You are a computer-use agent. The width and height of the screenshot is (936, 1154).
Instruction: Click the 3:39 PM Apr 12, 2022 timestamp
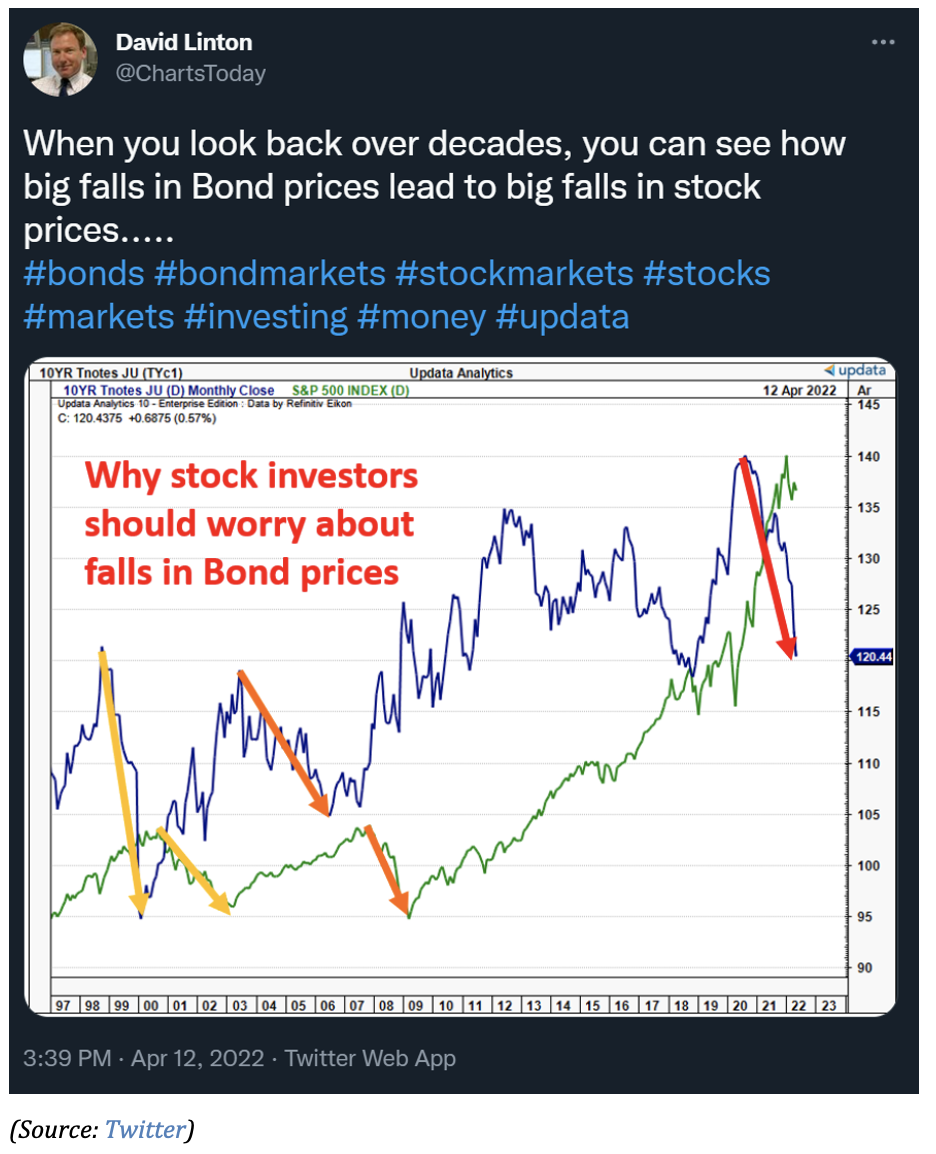143,1058
